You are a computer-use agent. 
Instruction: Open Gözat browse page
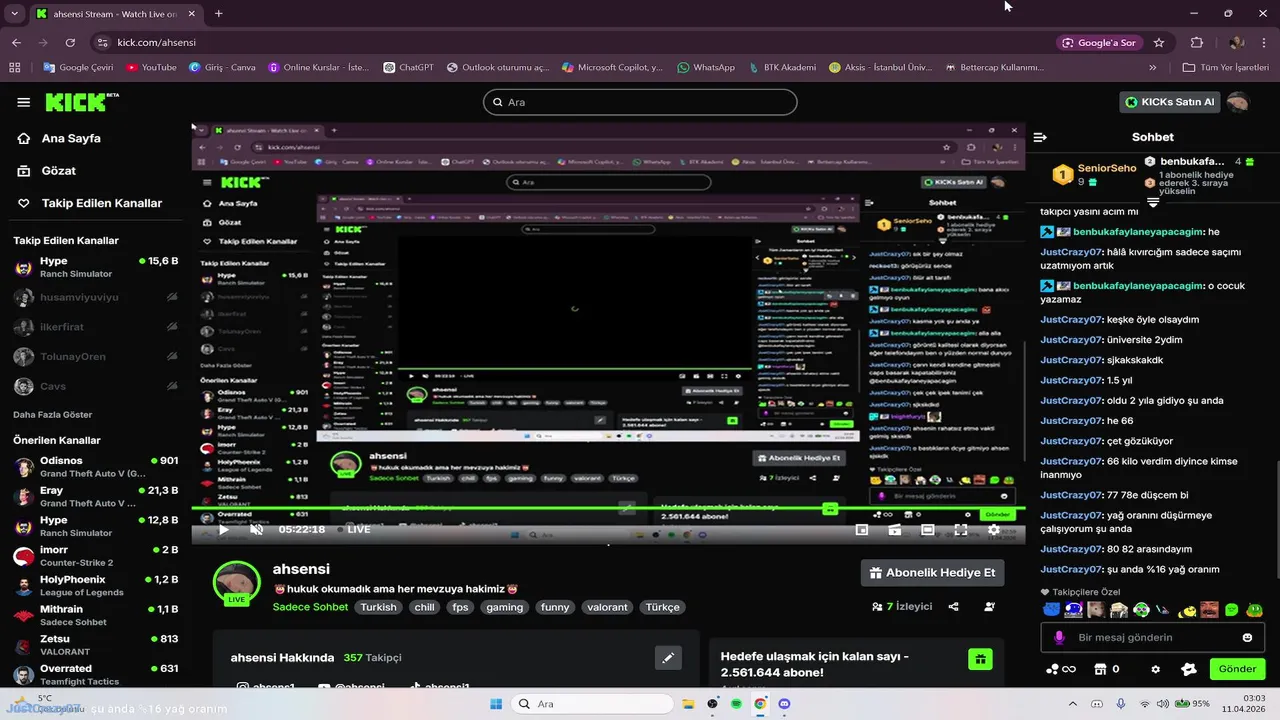58,171
